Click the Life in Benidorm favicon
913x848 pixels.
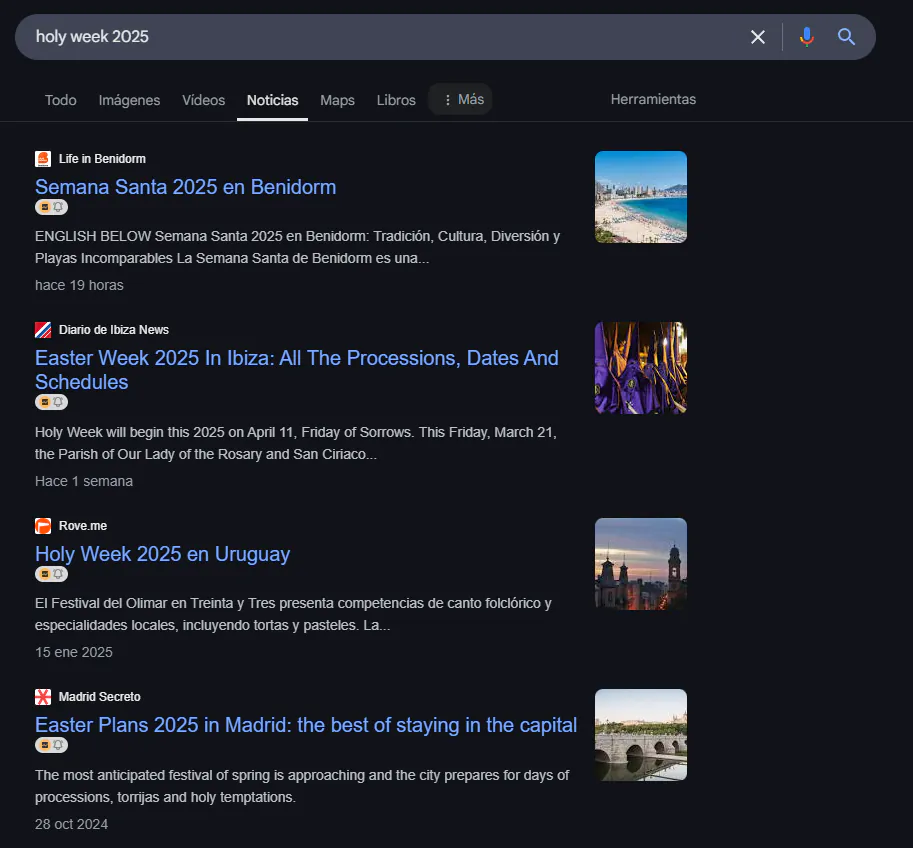43,159
